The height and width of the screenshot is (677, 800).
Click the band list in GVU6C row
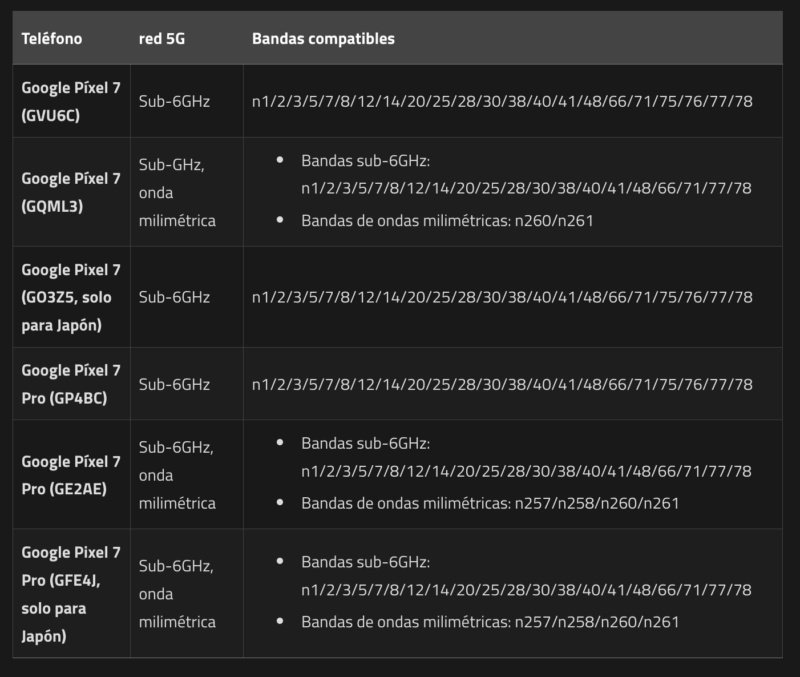tap(502, 101)
